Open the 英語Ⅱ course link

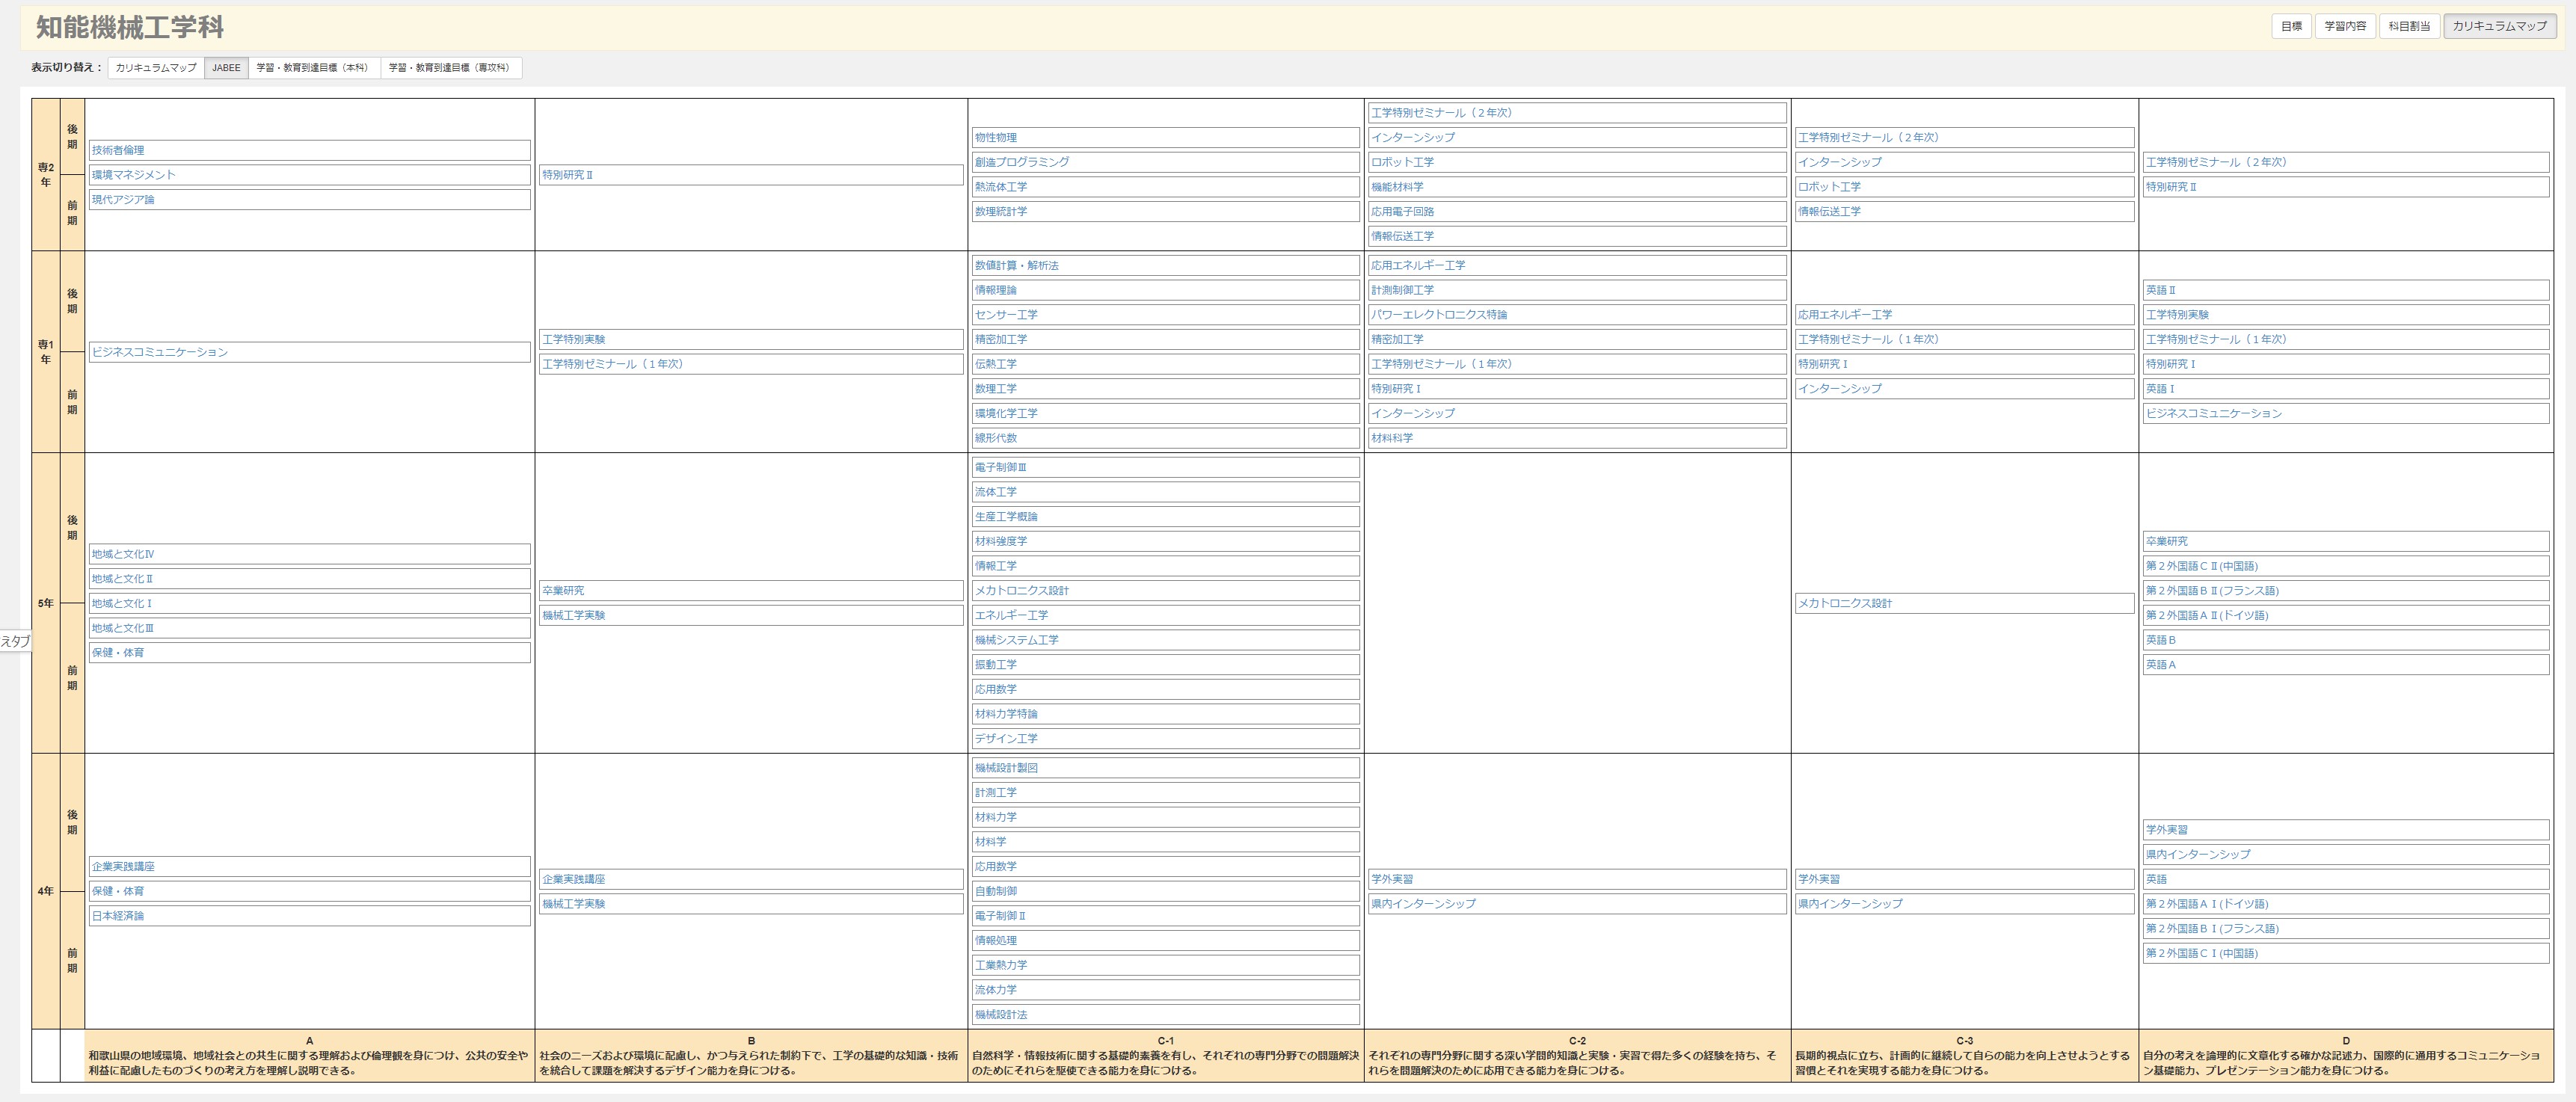[x=2160, y=290]
